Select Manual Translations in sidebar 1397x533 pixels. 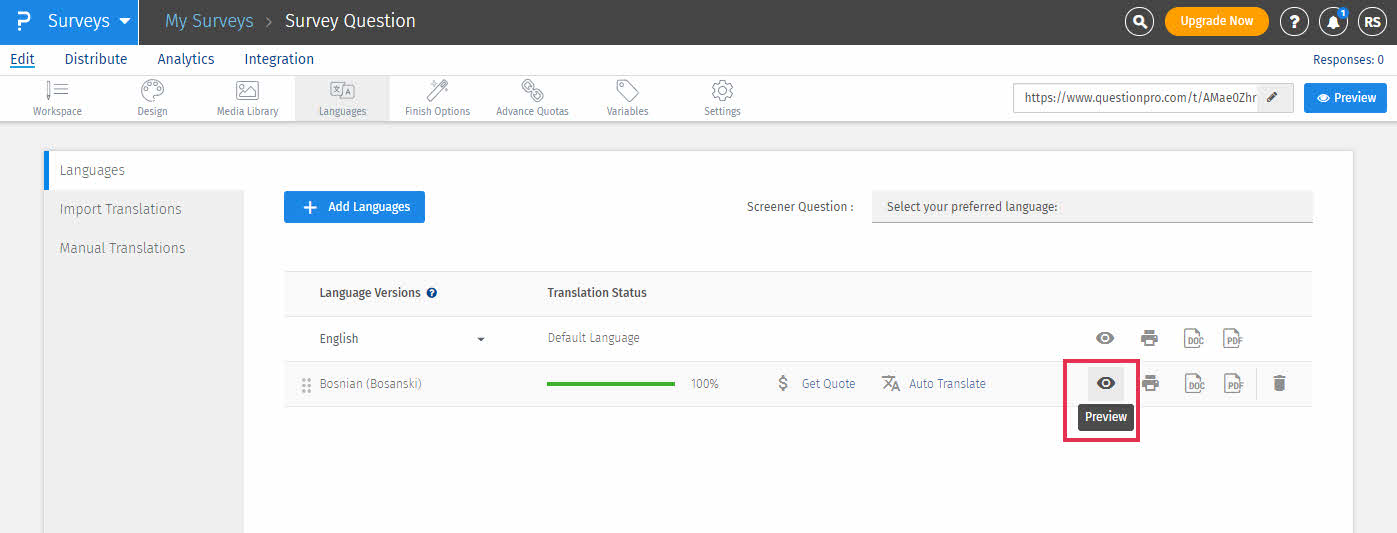click(x=122, y=248)
